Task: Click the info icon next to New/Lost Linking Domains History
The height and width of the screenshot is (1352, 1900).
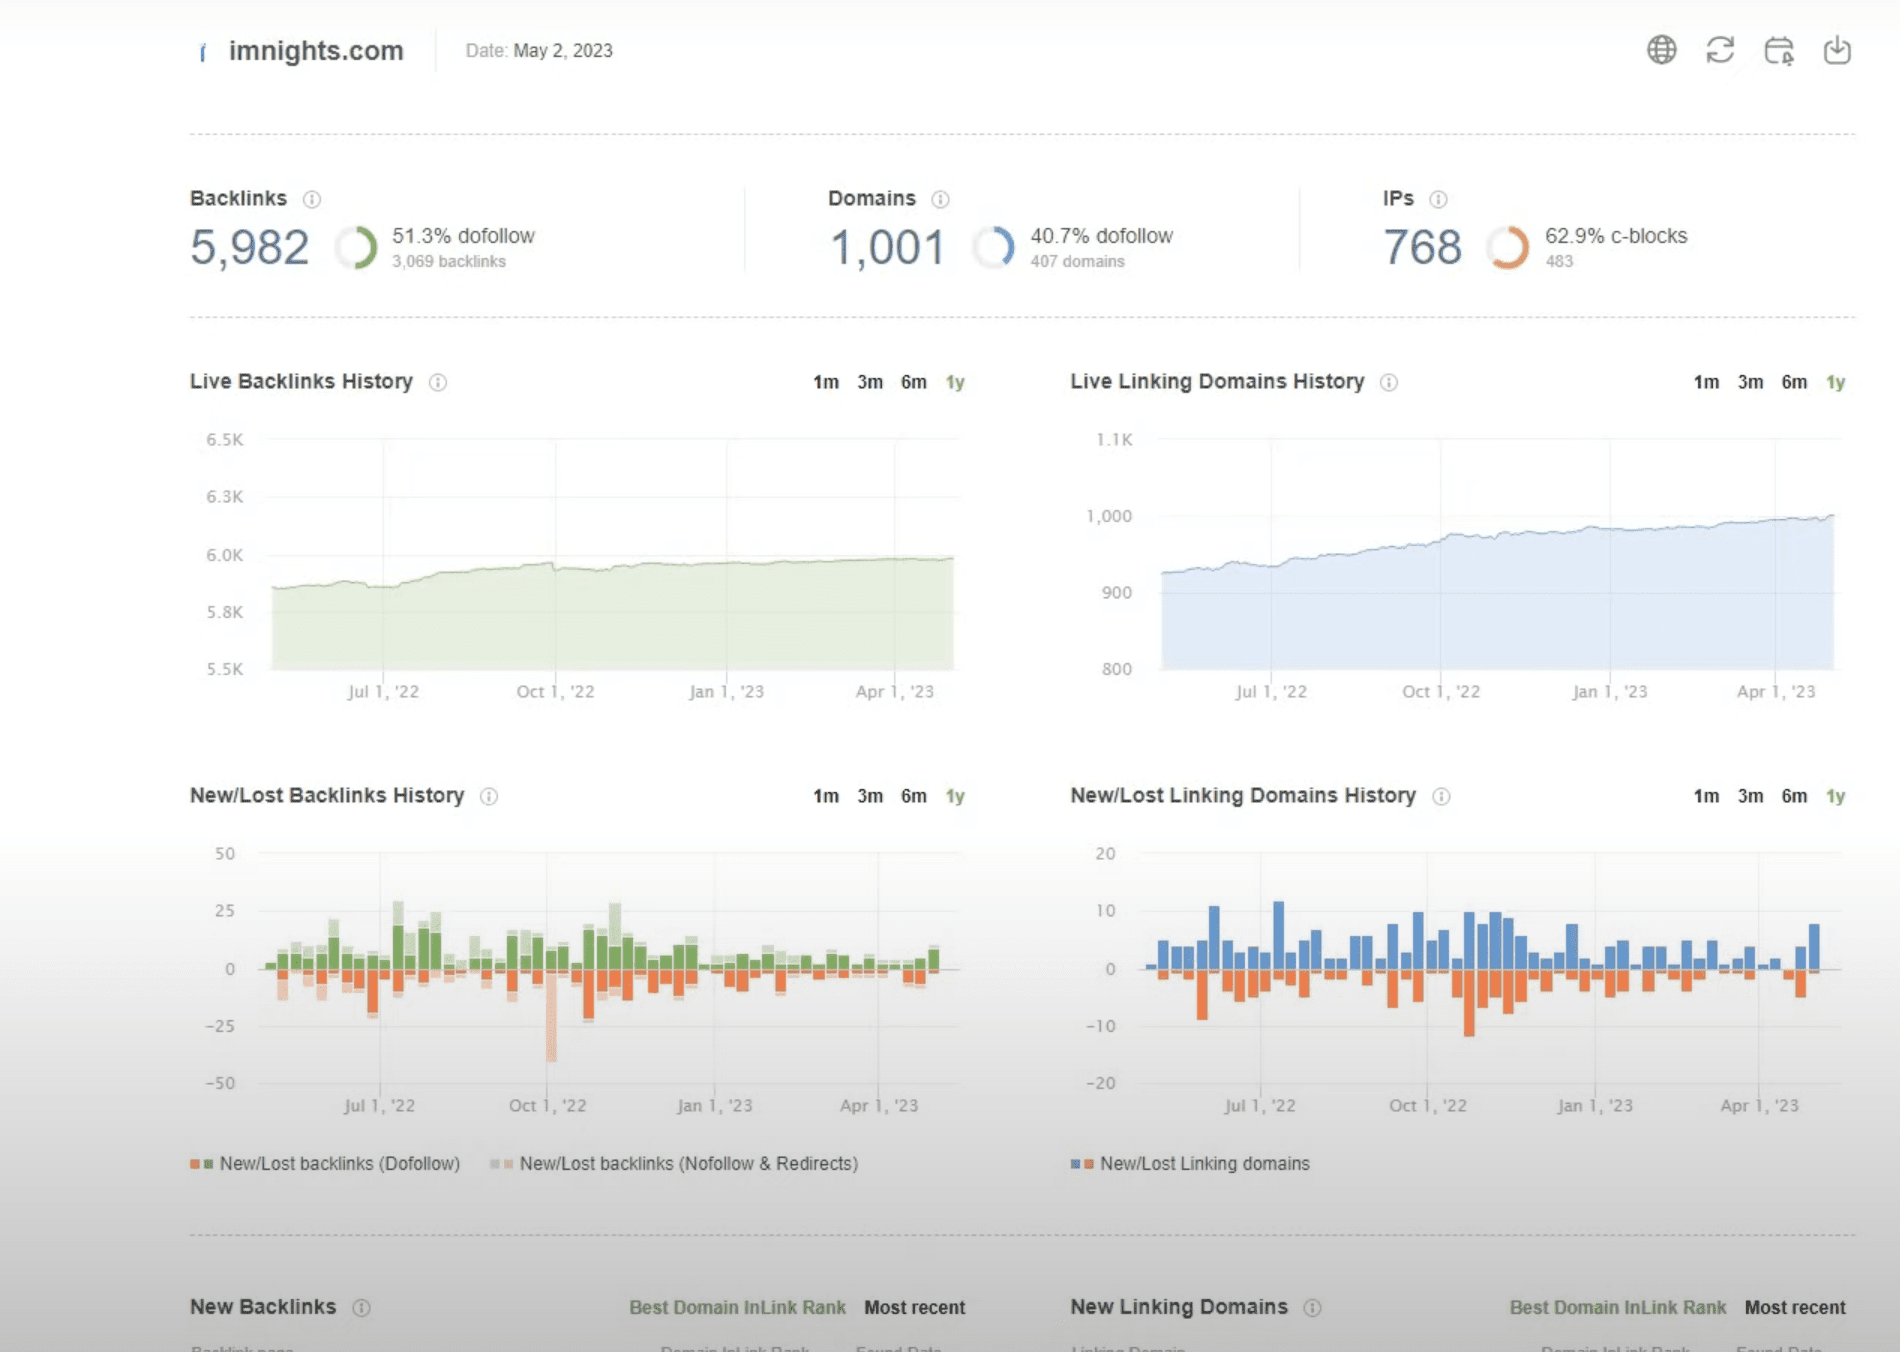Action: (x=1441, y=796)
